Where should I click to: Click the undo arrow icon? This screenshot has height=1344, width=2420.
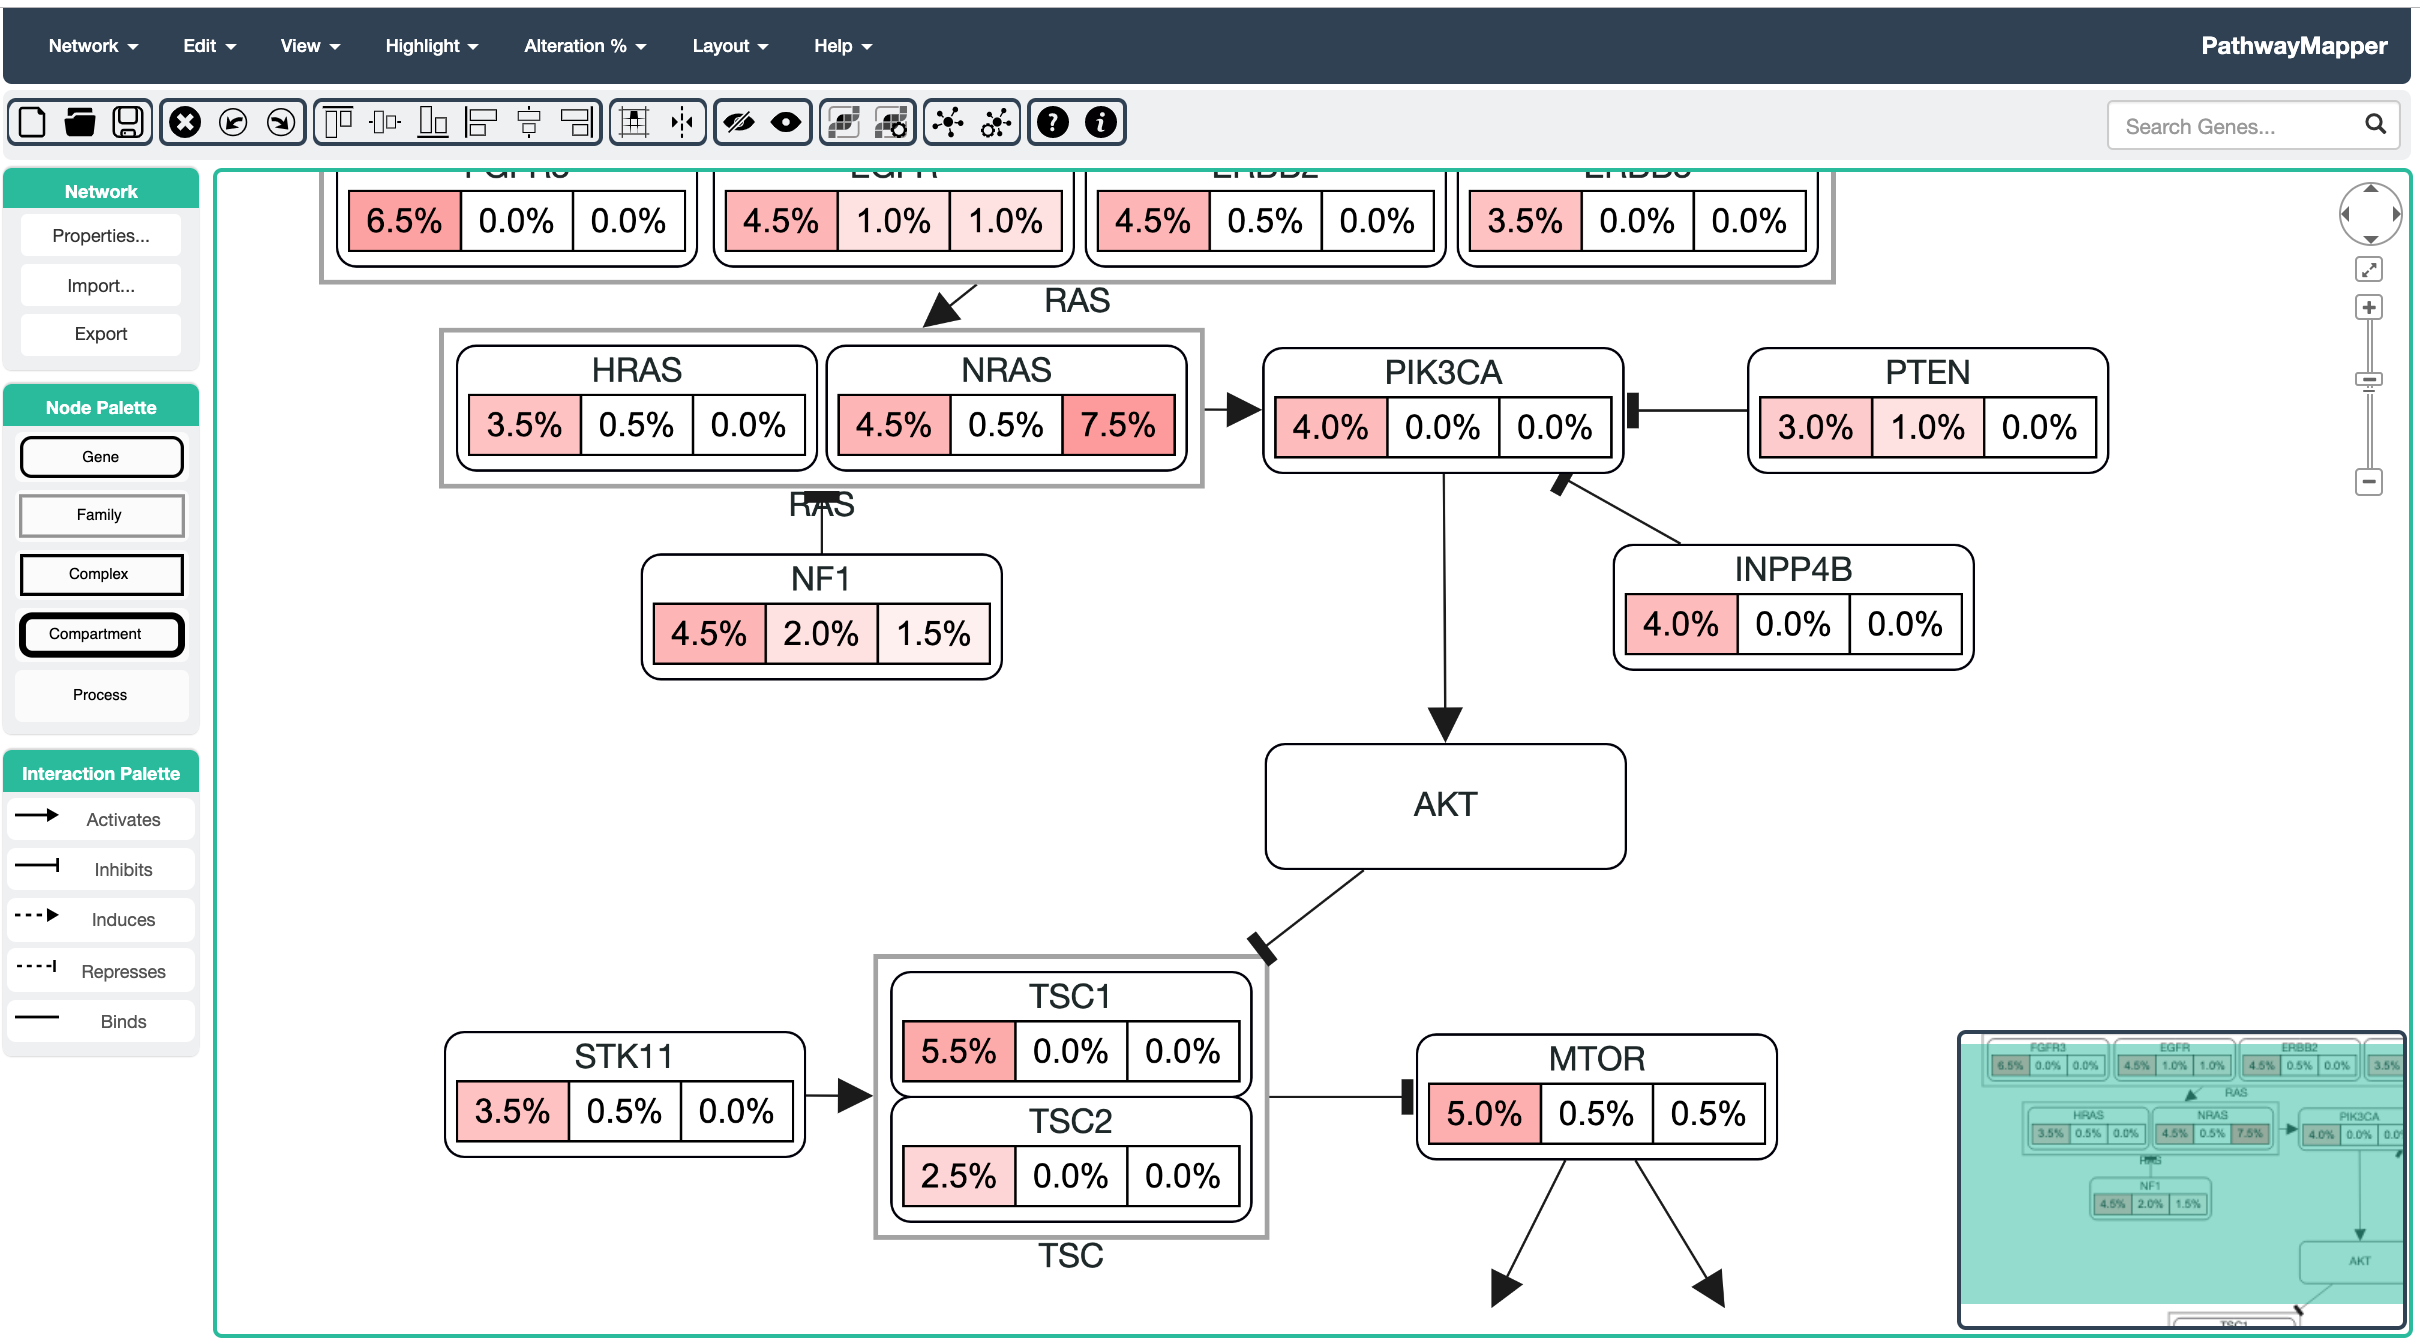click(233, 122)
